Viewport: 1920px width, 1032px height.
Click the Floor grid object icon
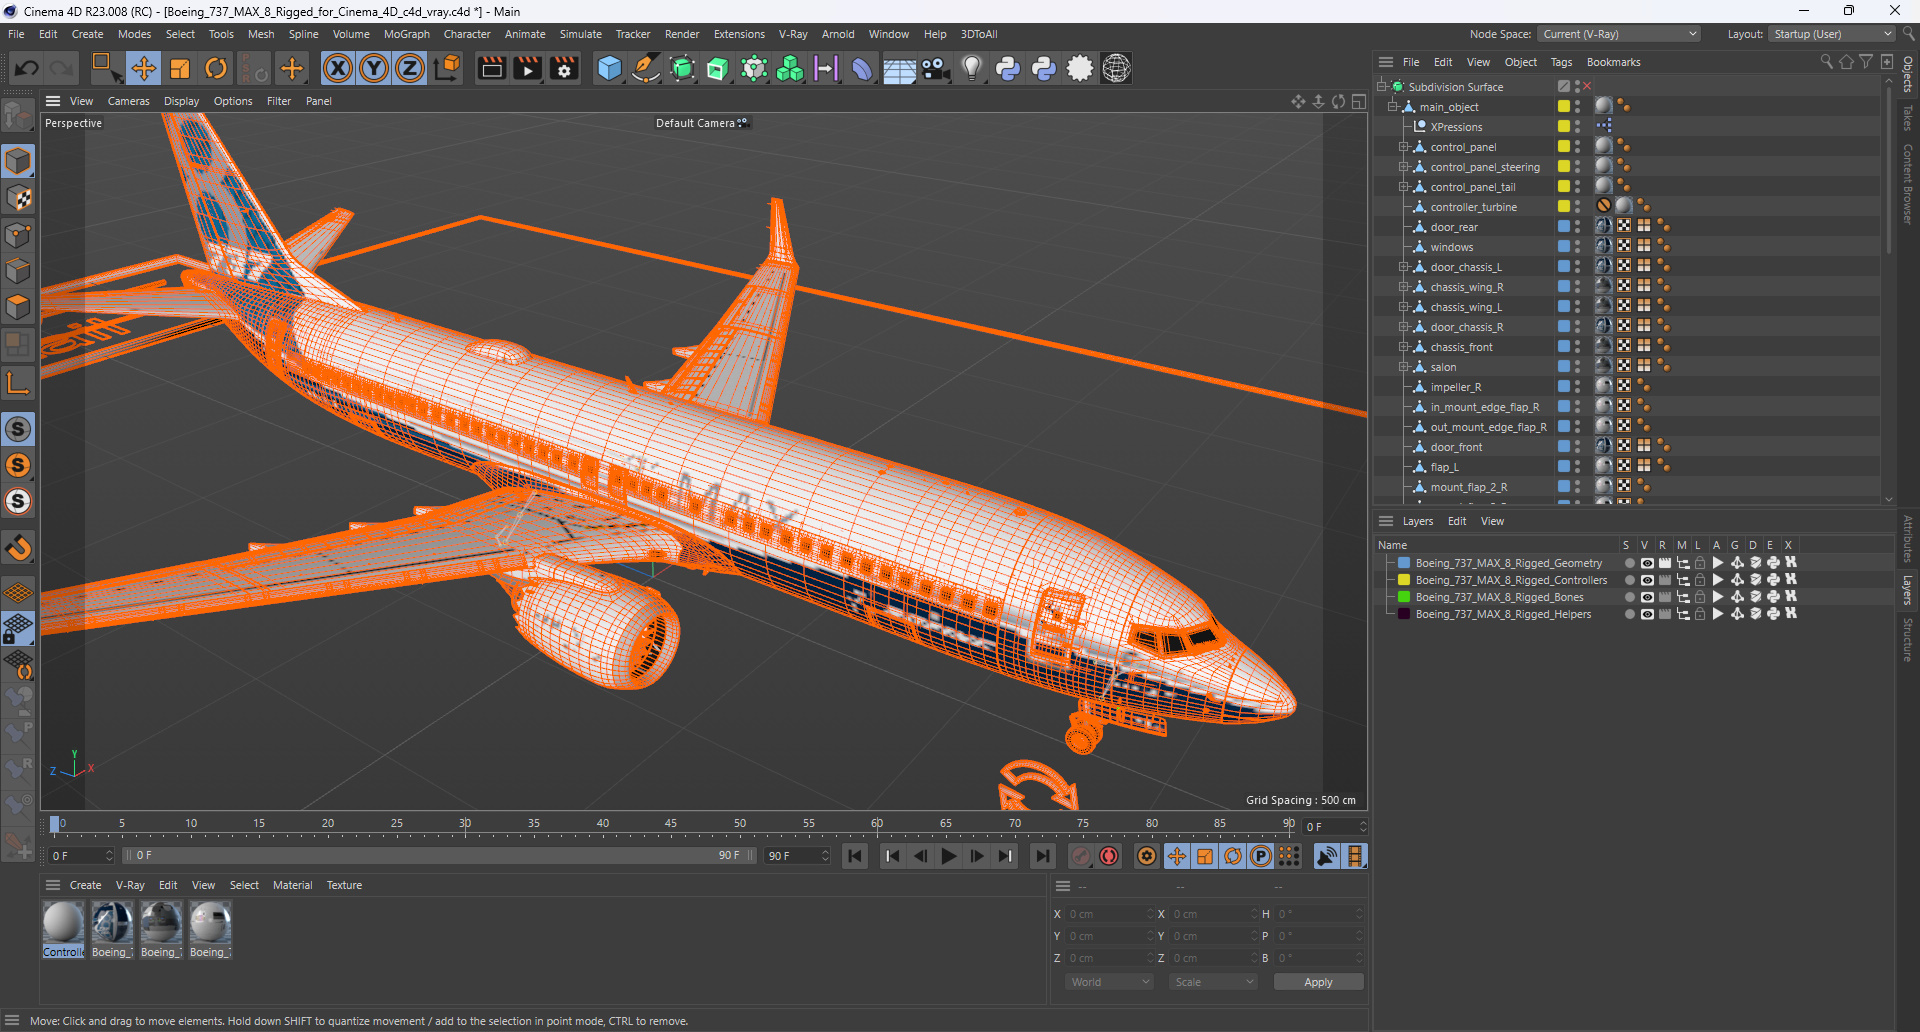tap(899, 69)
